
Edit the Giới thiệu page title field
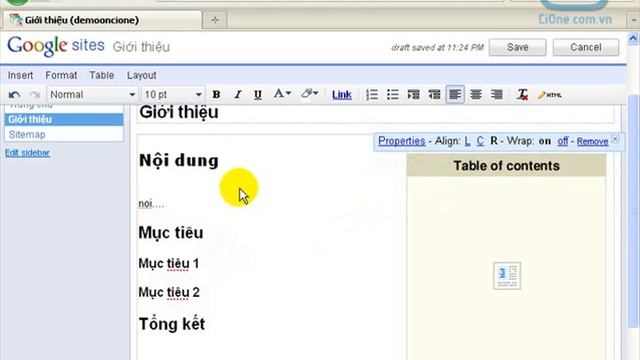pyautogui.click(x=376, y=113)
